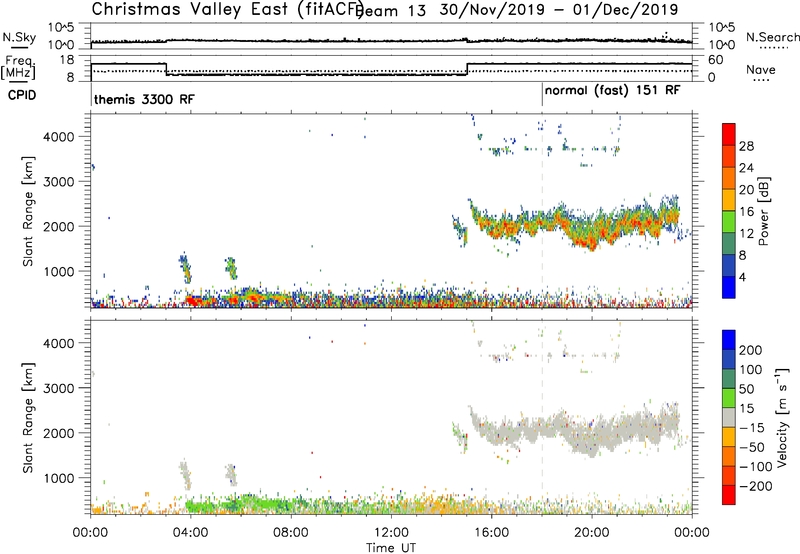Click the 'Power [dB]' color bar label

coord(763,211)
